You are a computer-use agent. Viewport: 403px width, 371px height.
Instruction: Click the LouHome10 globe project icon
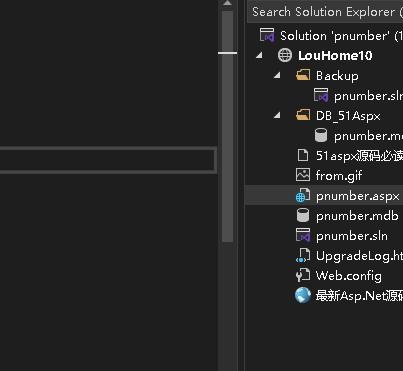285,55
